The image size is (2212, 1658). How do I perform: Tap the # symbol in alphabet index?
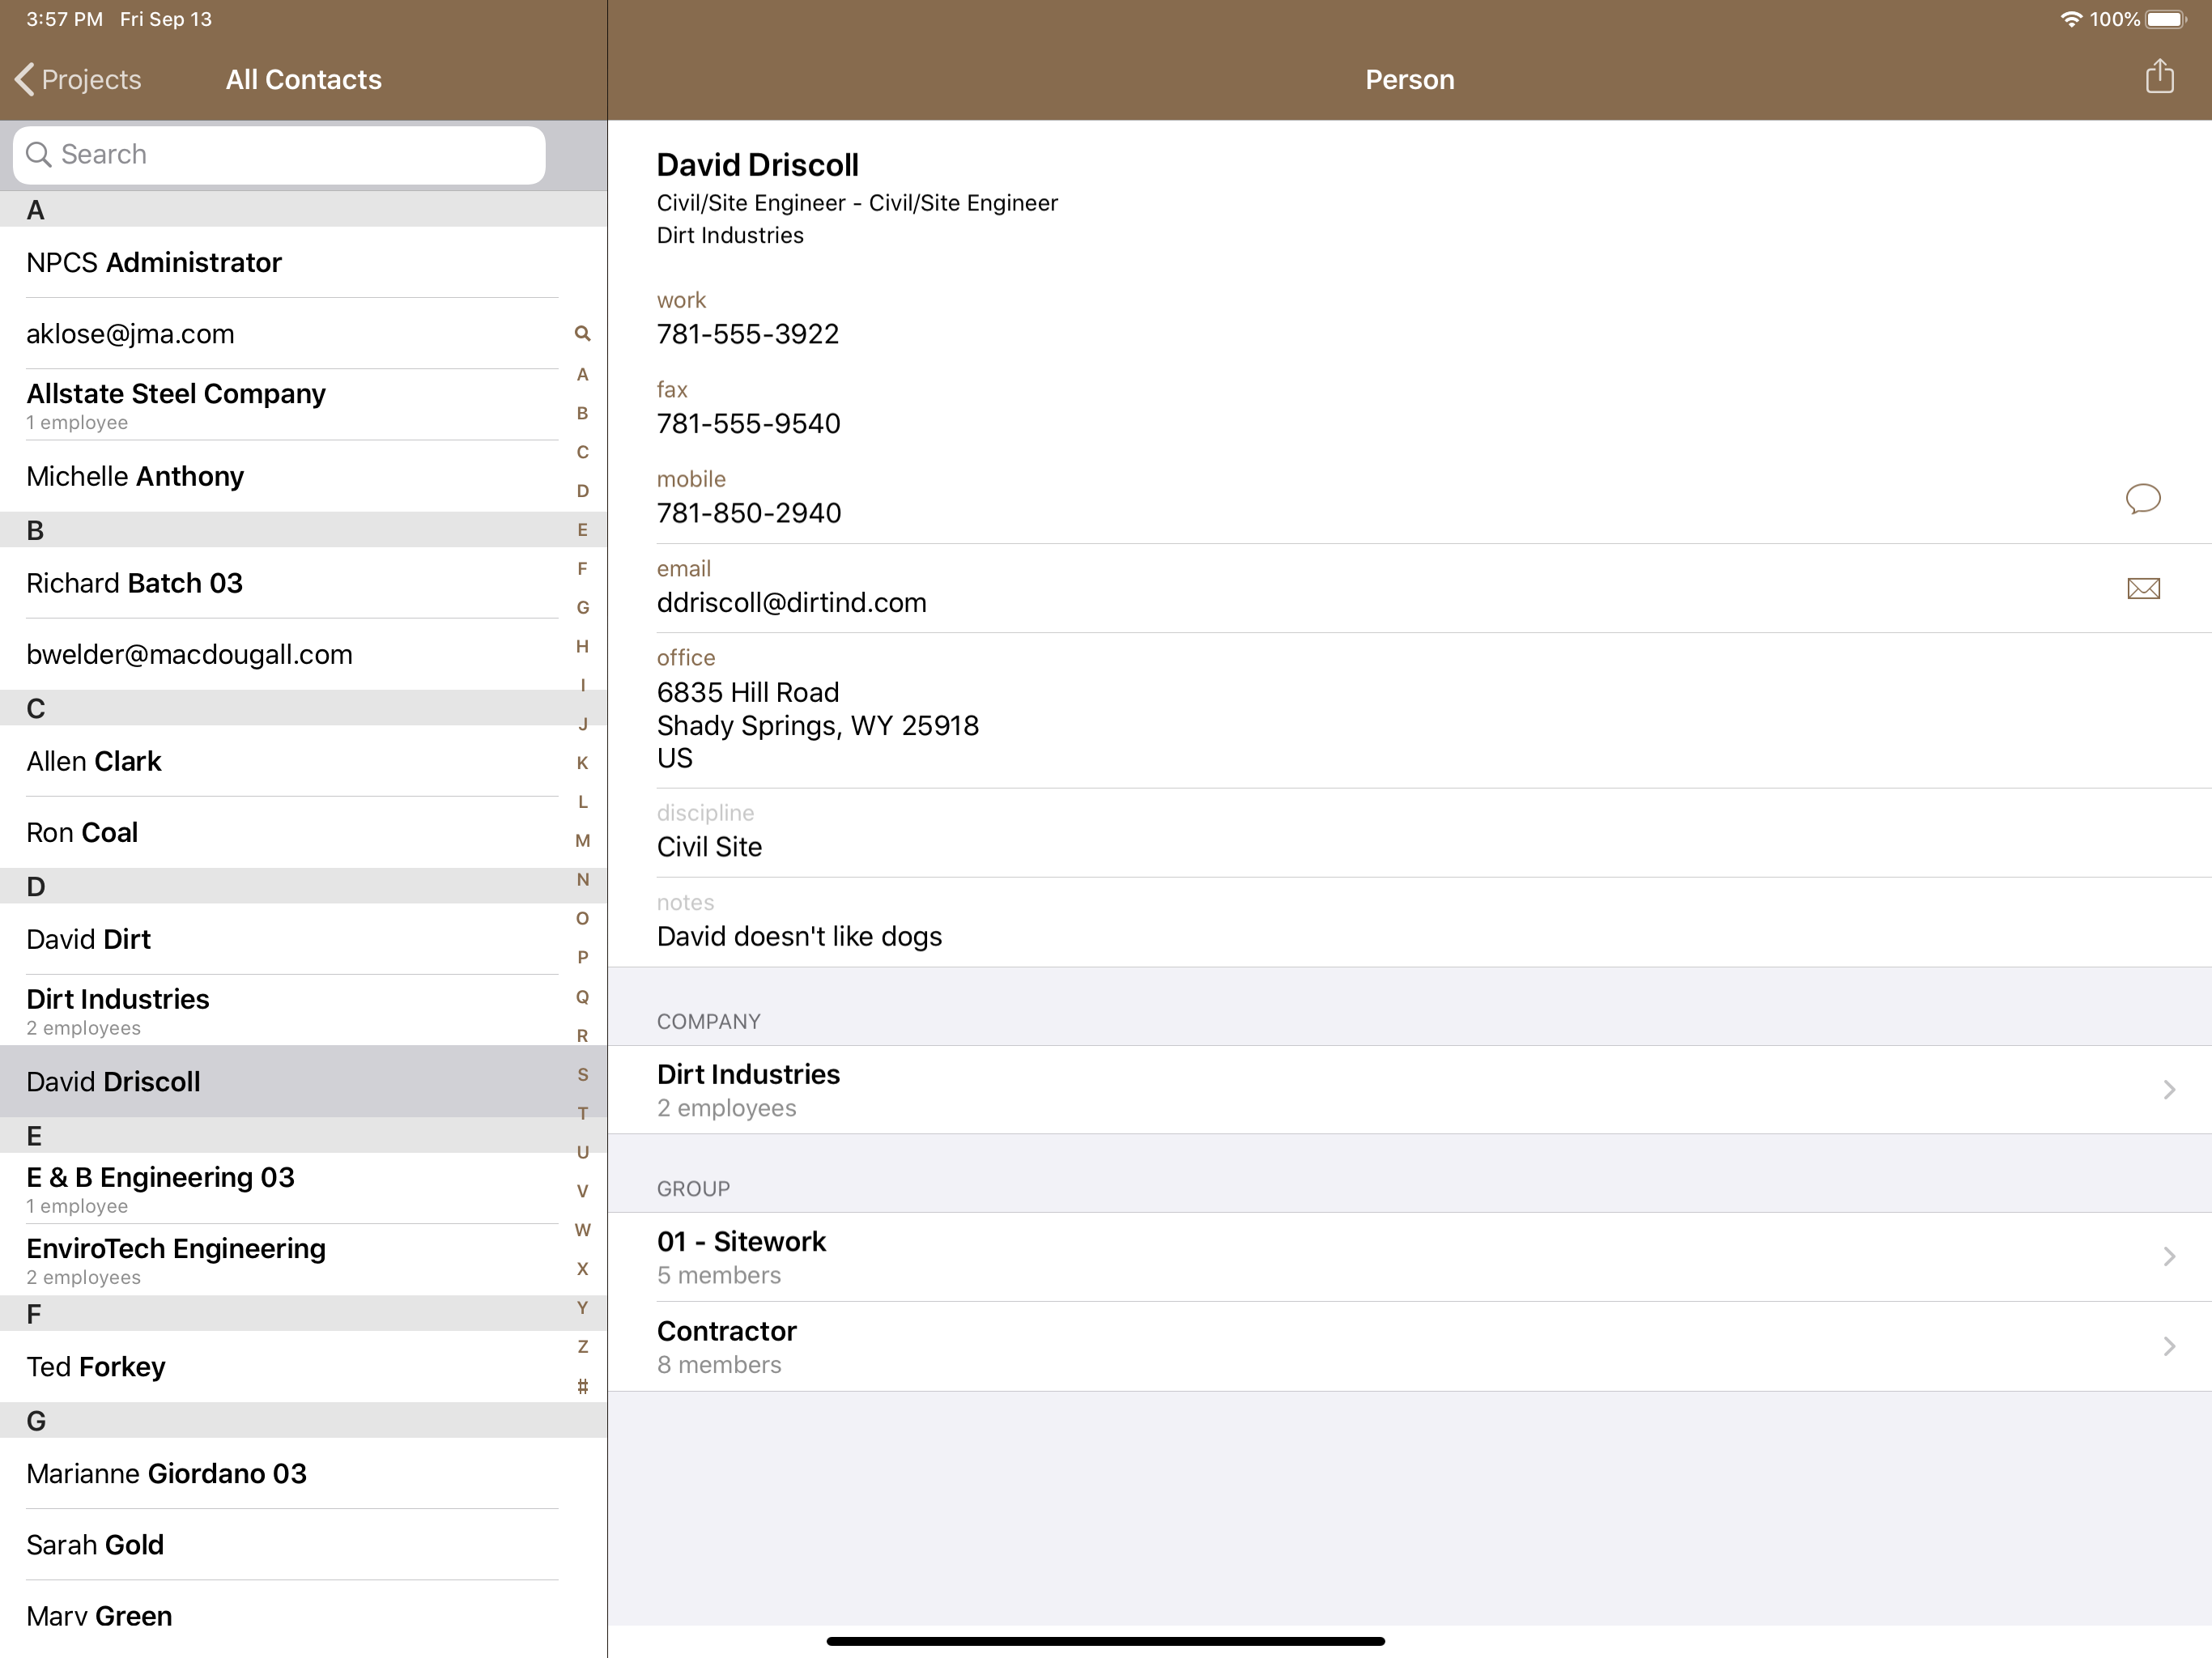[x=582, y=1386]
